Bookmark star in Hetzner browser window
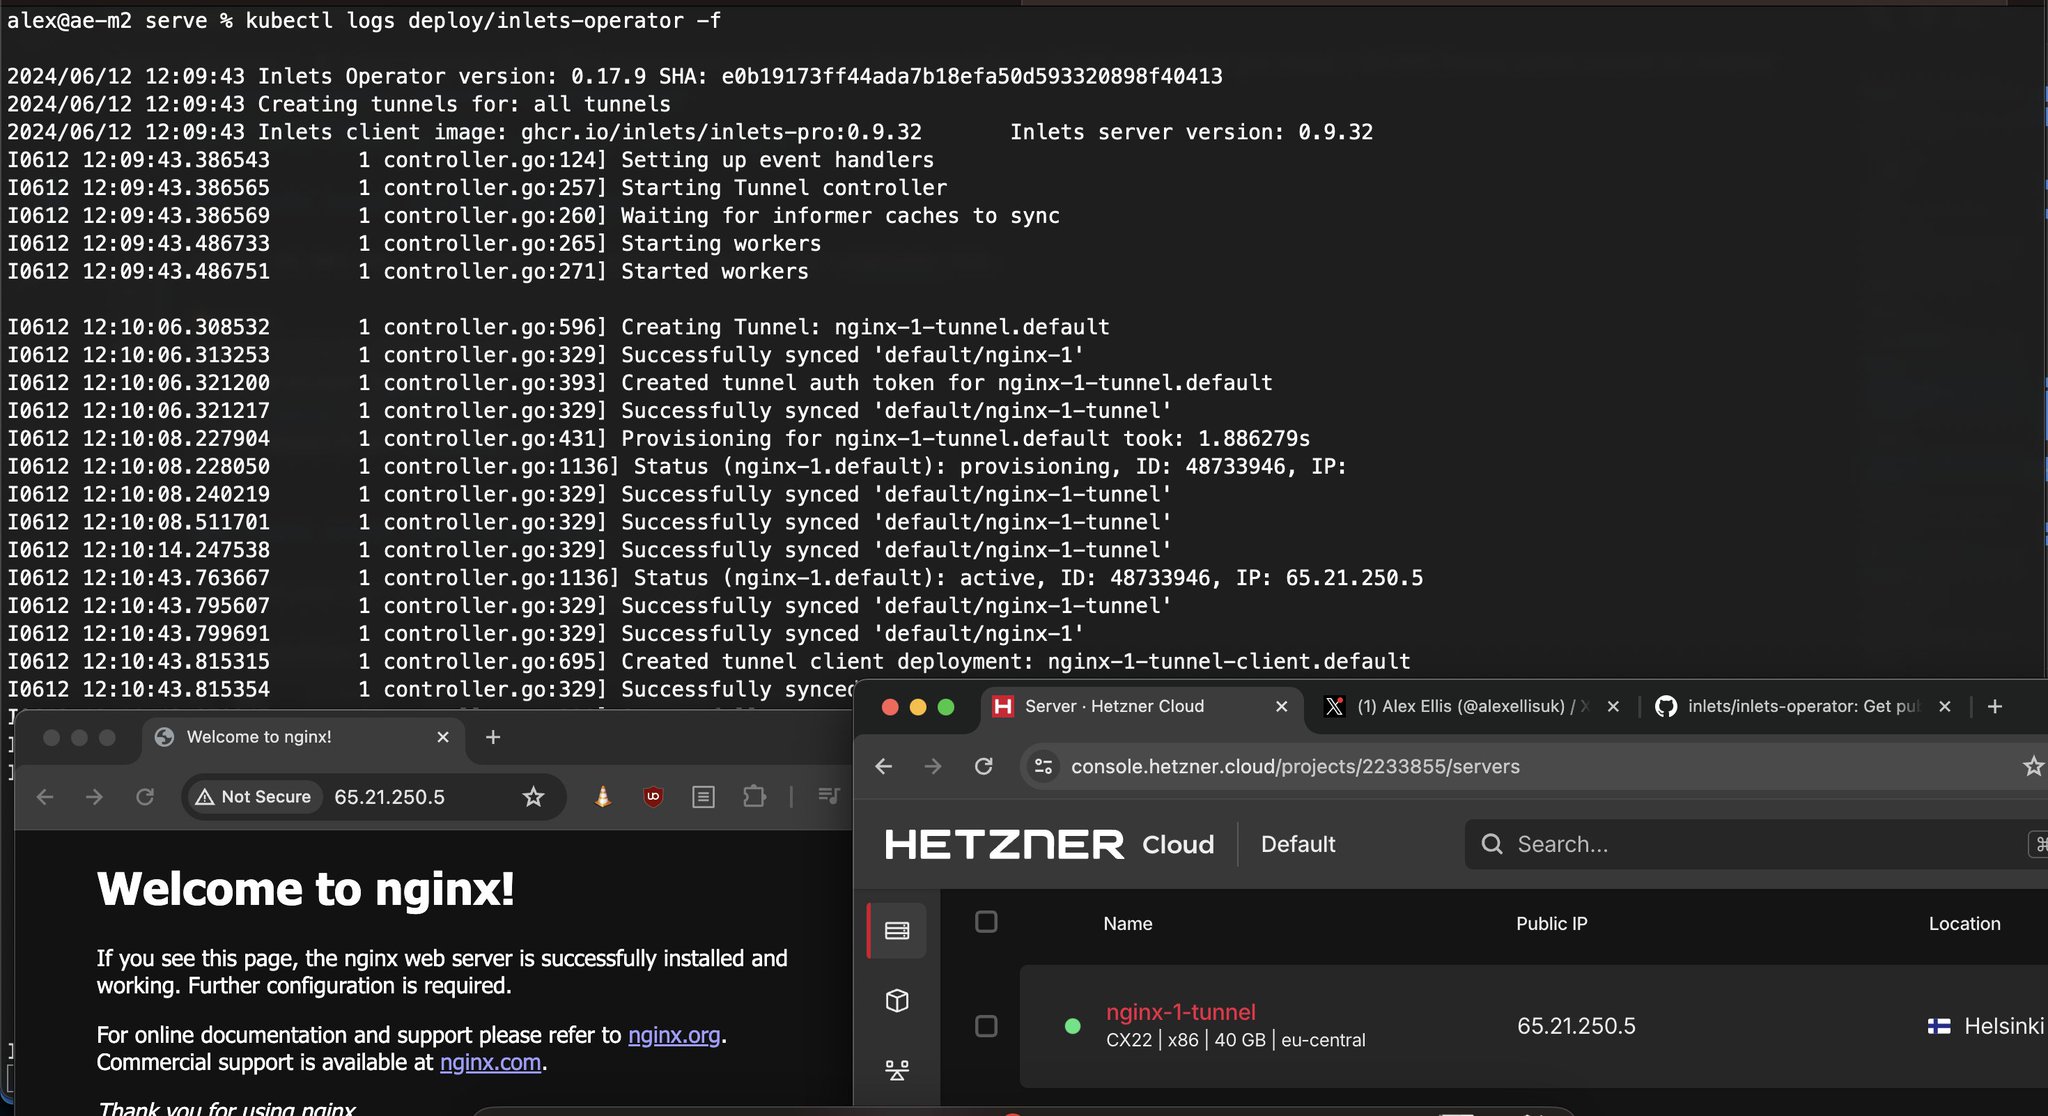Image resolution: width=2048 pixels, height=1116 pixels. coord(2033,766)
